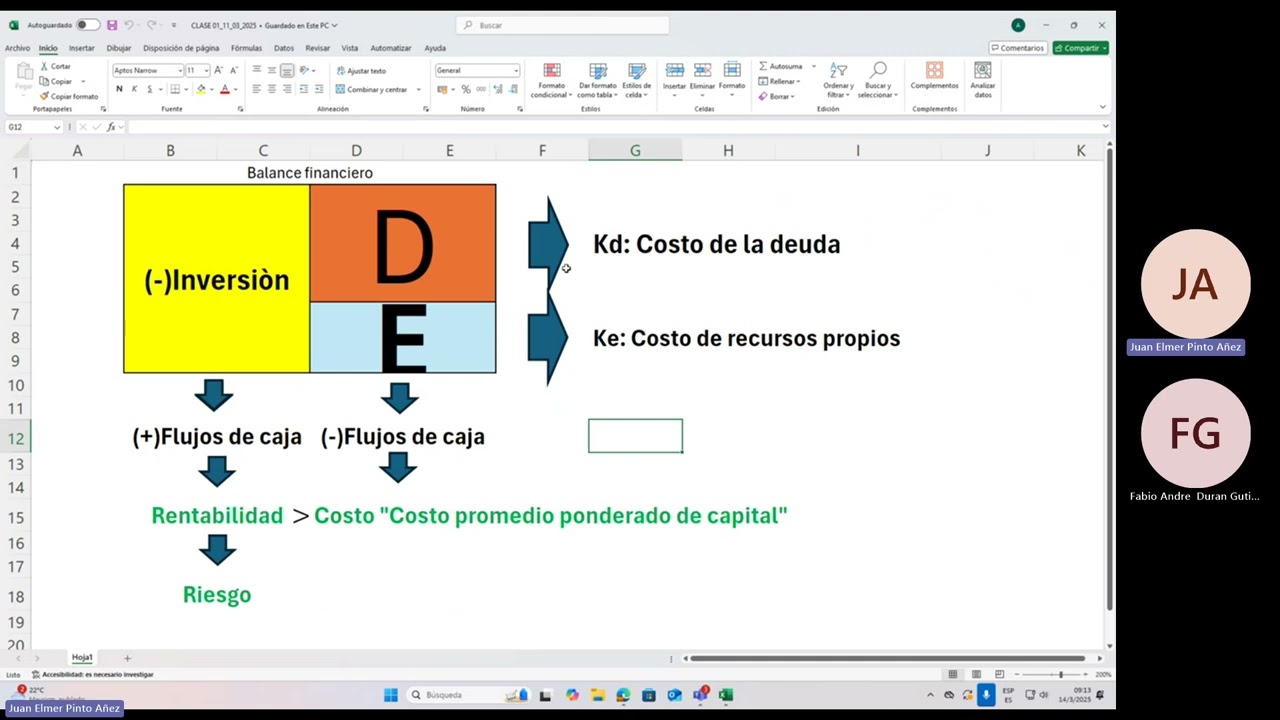This screenshot has height=720, width=1280.
Task: Open borders dropdown arrow
Action: 186,89
